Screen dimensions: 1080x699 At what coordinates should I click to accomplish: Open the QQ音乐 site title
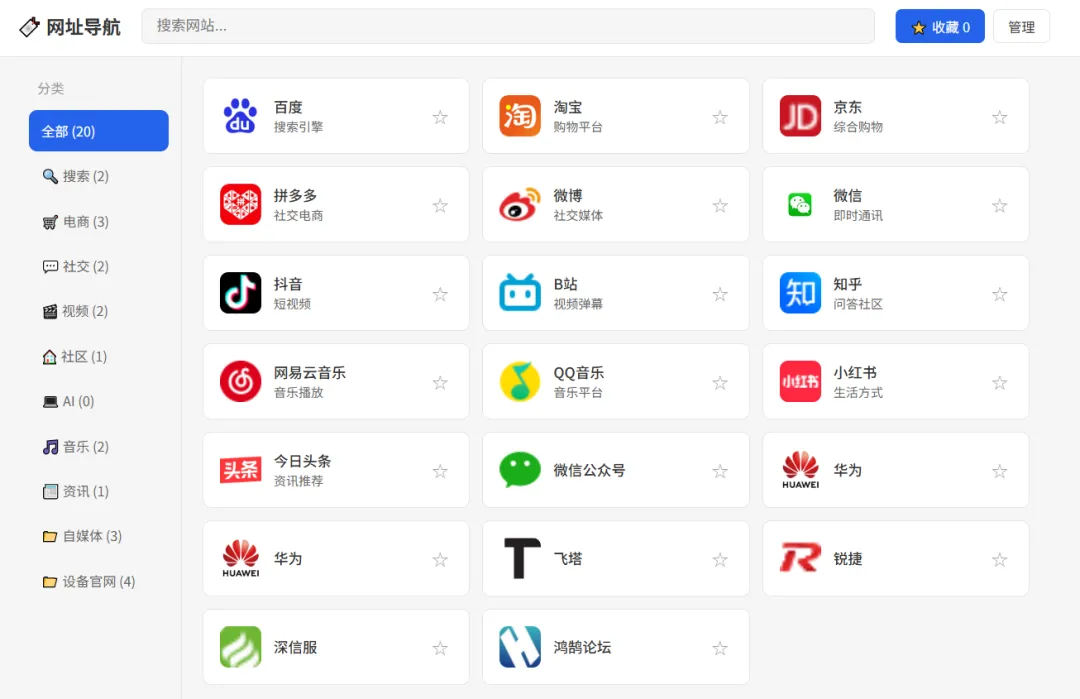[x=579, y=373]
